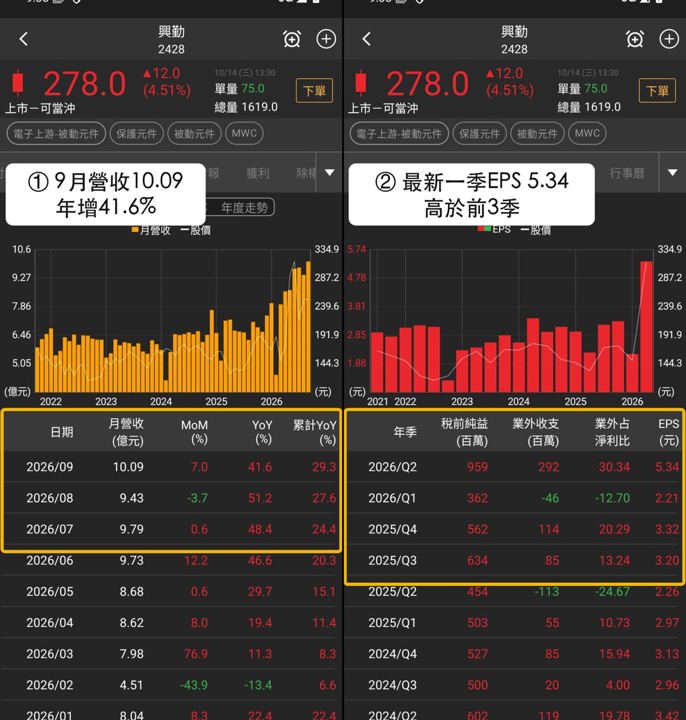Open price alert clock icon, right screen

[x=635, y=39]
